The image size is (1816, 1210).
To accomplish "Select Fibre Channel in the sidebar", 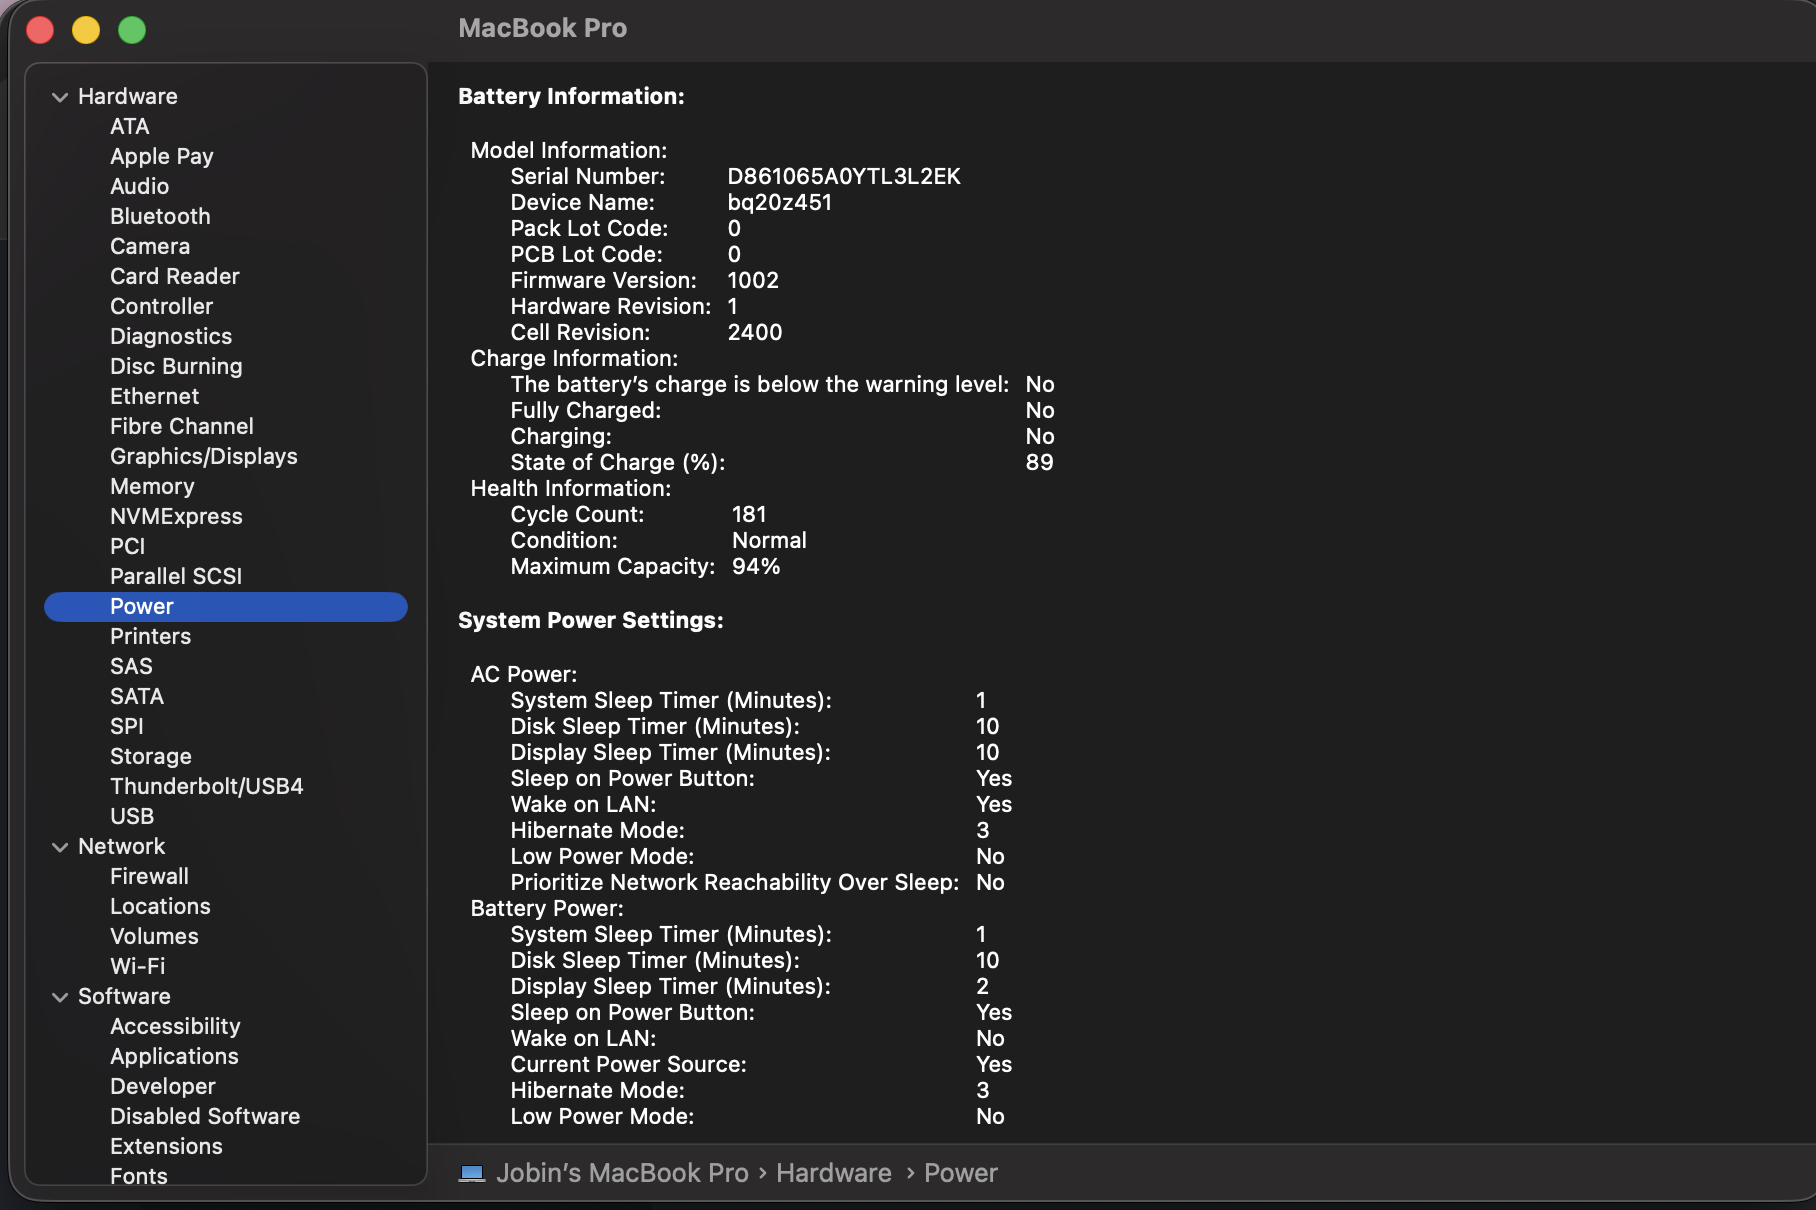I will pos(182,426).
